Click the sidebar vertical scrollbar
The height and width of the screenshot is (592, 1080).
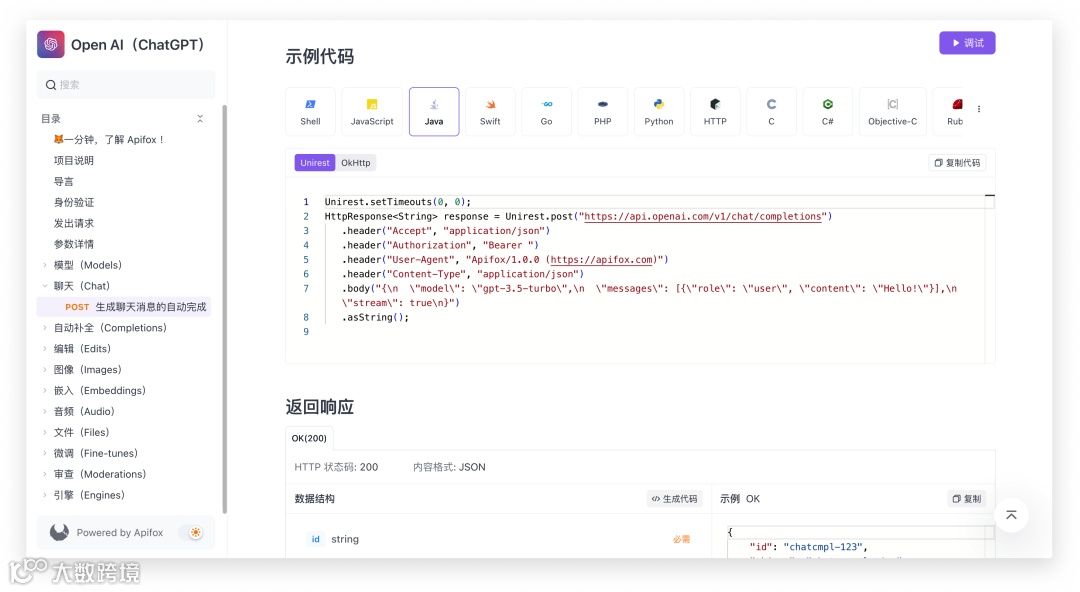click(x=225, y=309)
